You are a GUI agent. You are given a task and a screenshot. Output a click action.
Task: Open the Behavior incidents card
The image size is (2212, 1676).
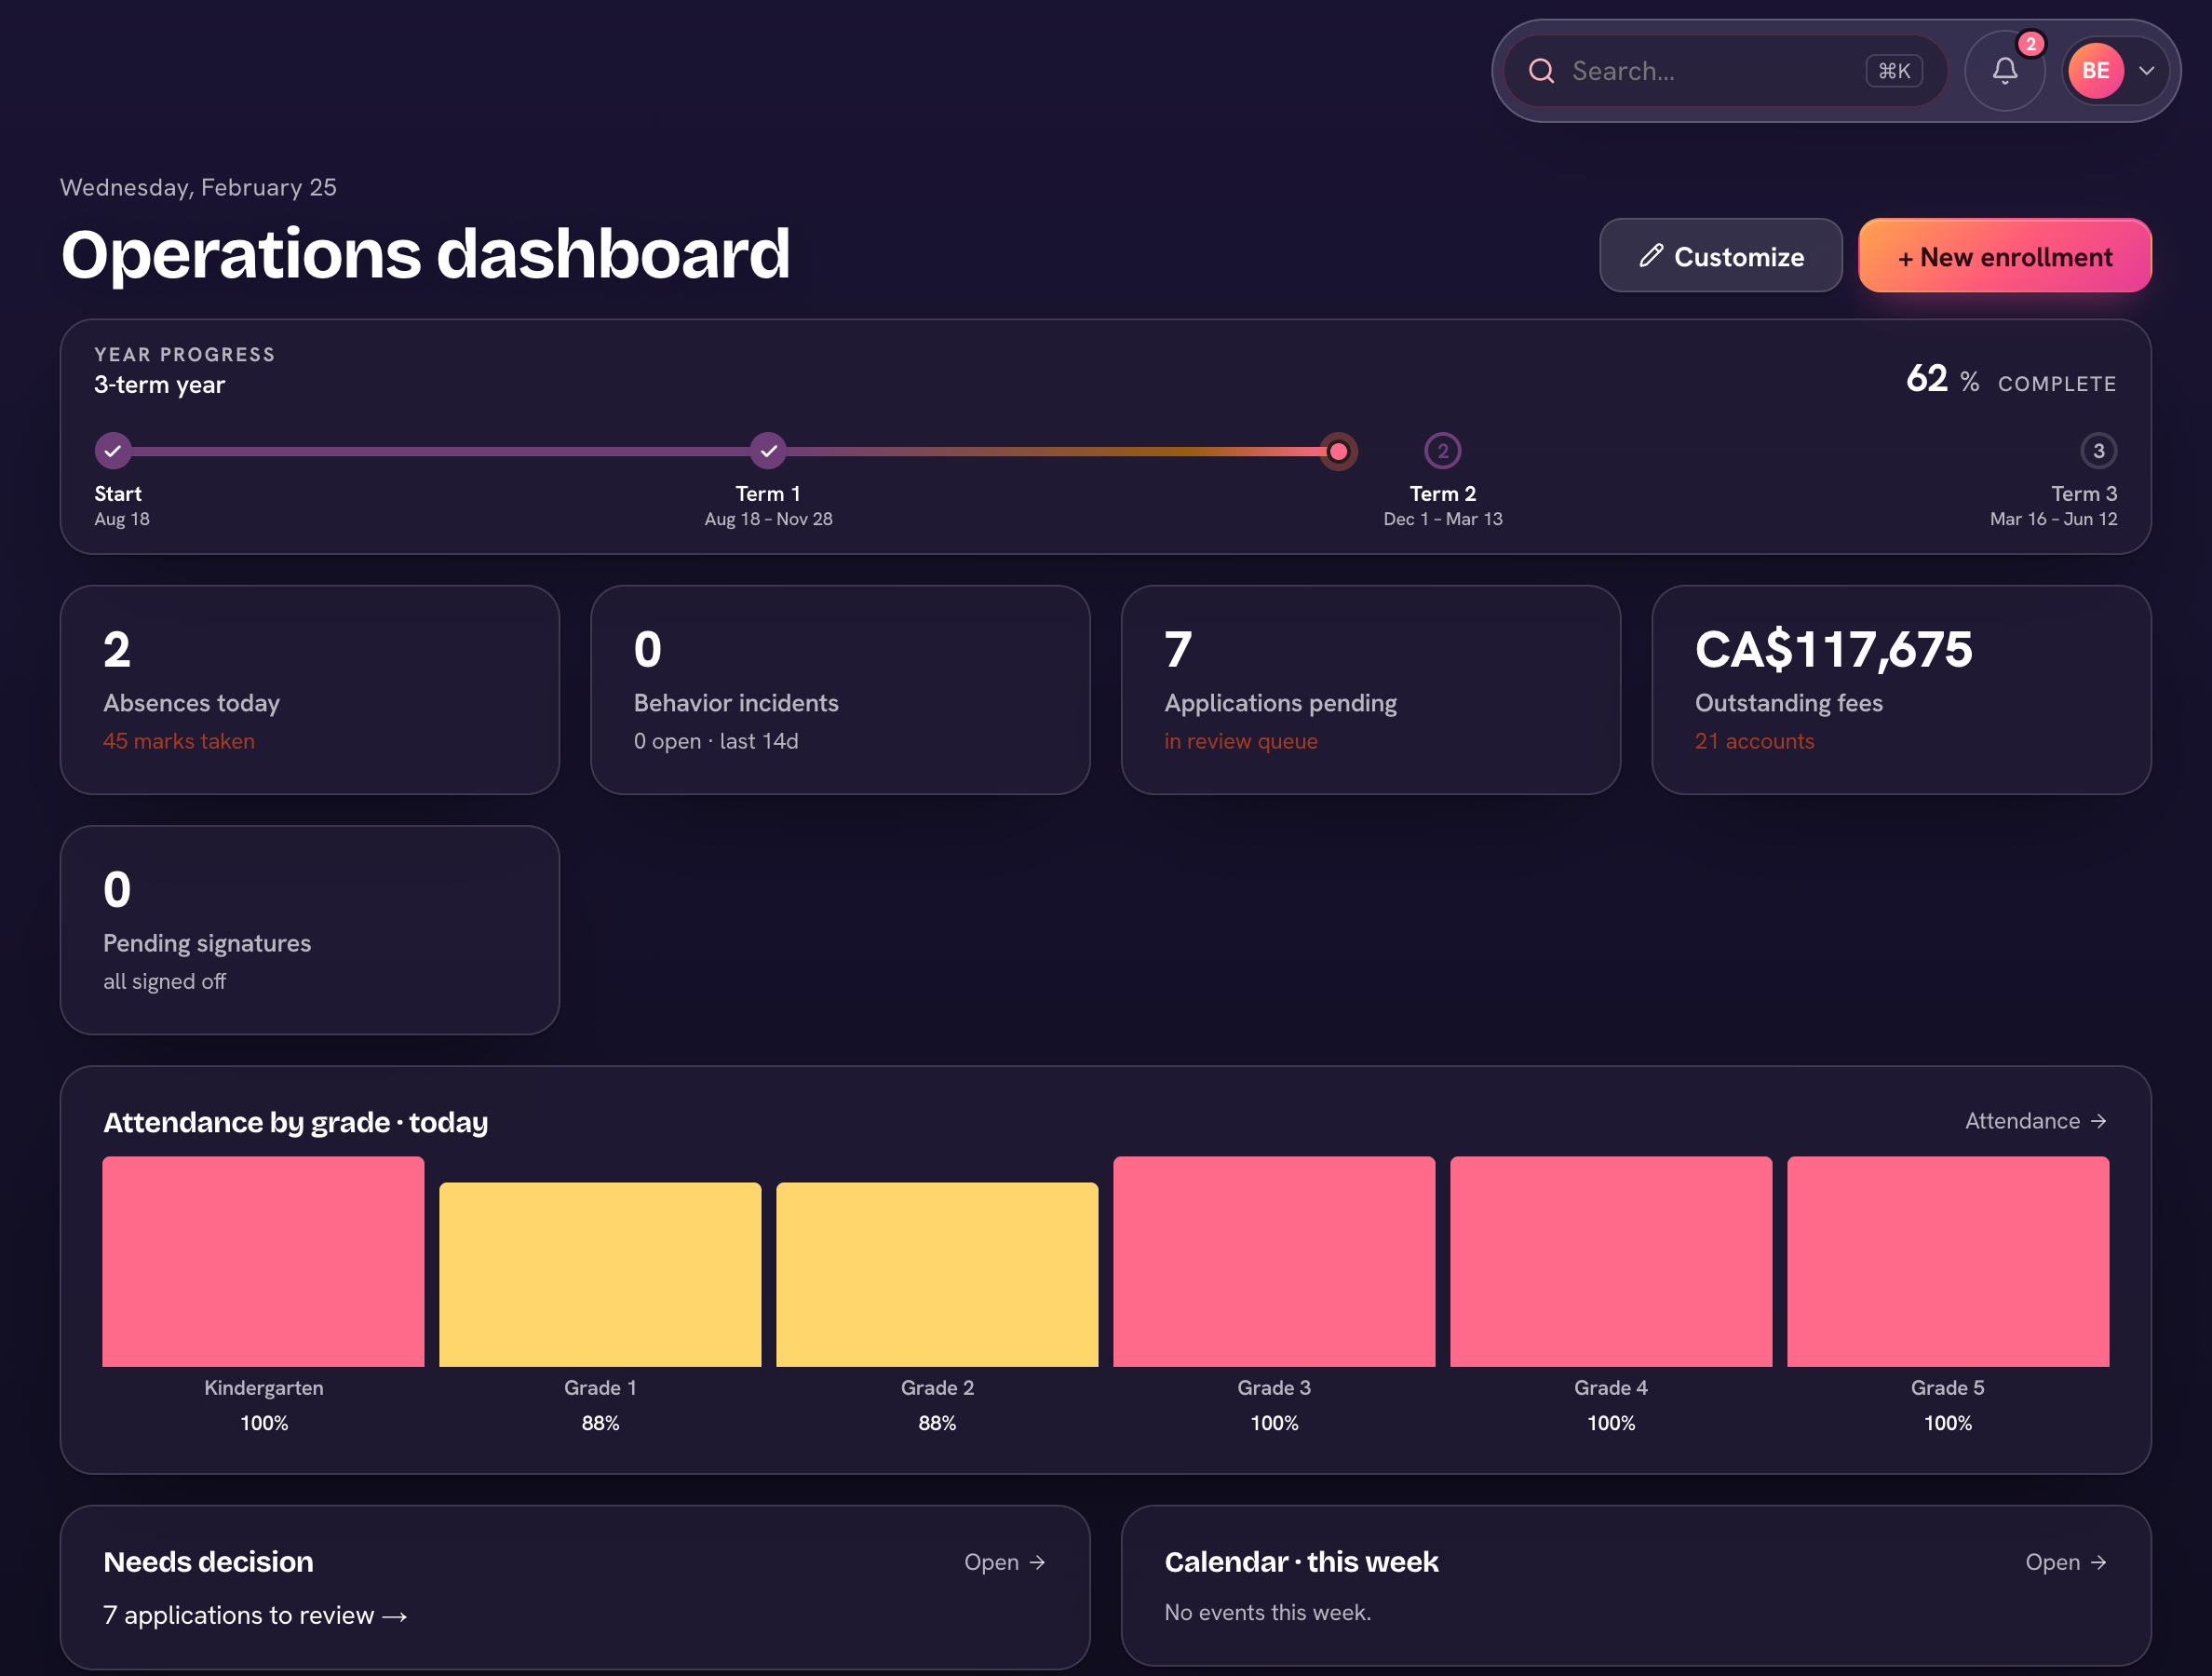[x=840, y=690]
